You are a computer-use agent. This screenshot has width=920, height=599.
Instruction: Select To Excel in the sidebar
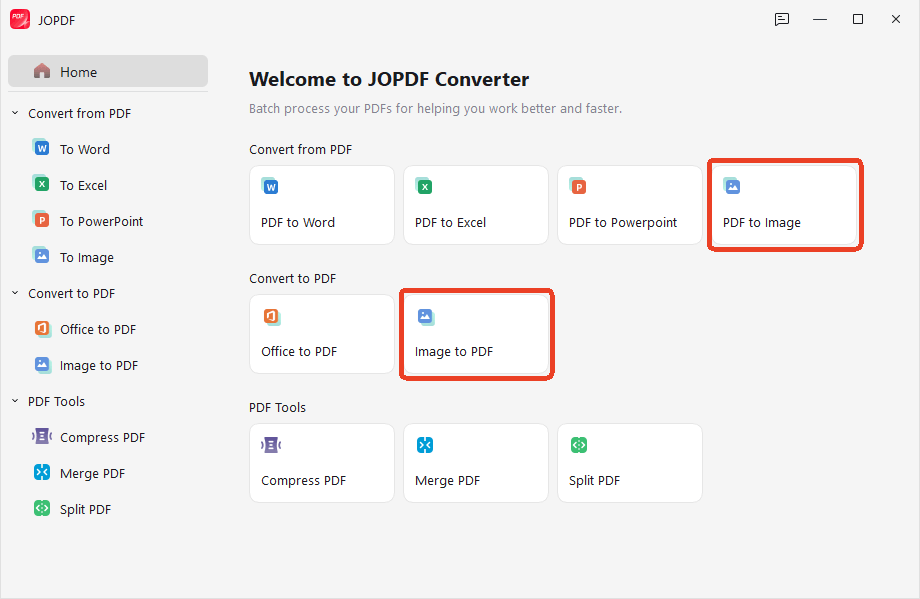[83, 185]
